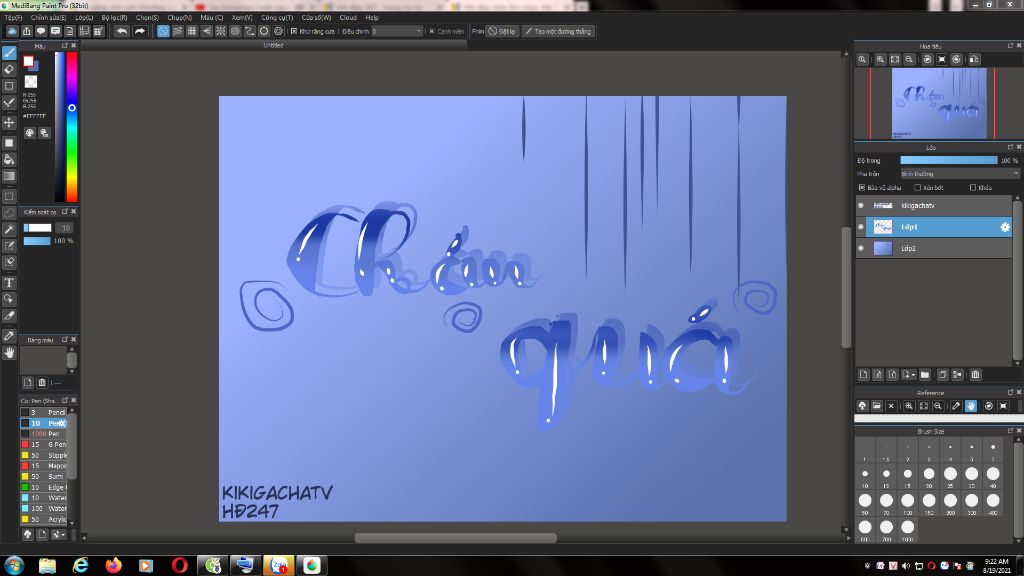Select the Bucket fill tool
1024x576 pixels.
click(9, 159)
